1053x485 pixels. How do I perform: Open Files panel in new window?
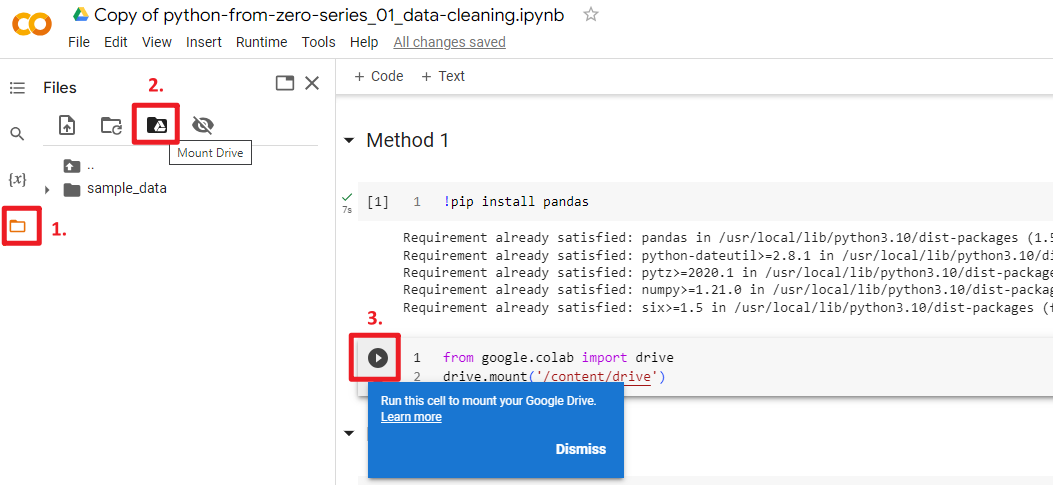pos(285,83)
